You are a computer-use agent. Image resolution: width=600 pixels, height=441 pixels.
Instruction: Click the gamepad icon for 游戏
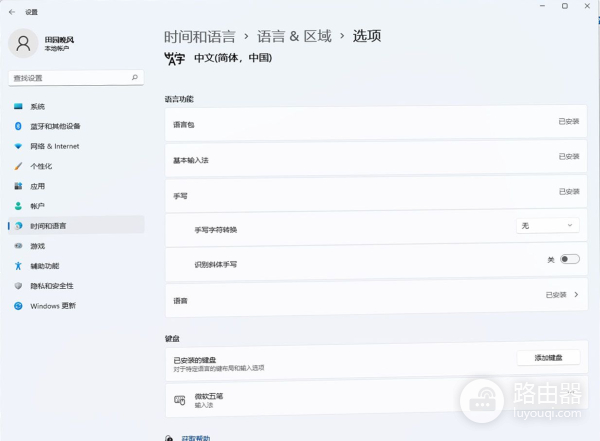coord(18,246)
